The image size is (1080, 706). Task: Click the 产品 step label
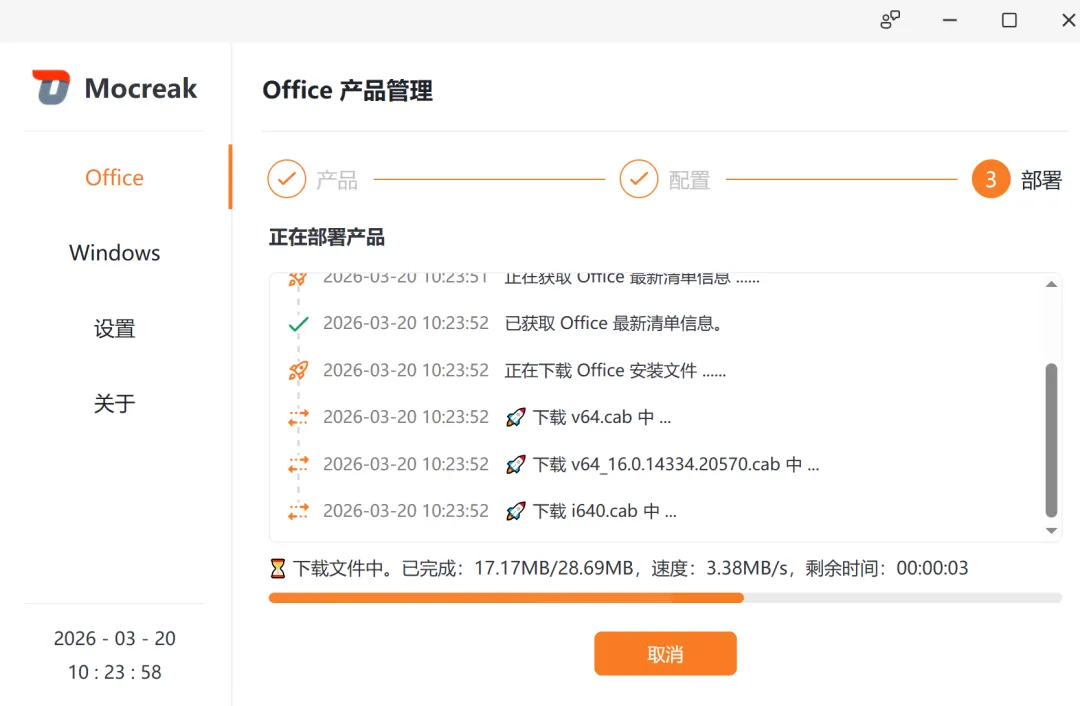click(337, 180)
